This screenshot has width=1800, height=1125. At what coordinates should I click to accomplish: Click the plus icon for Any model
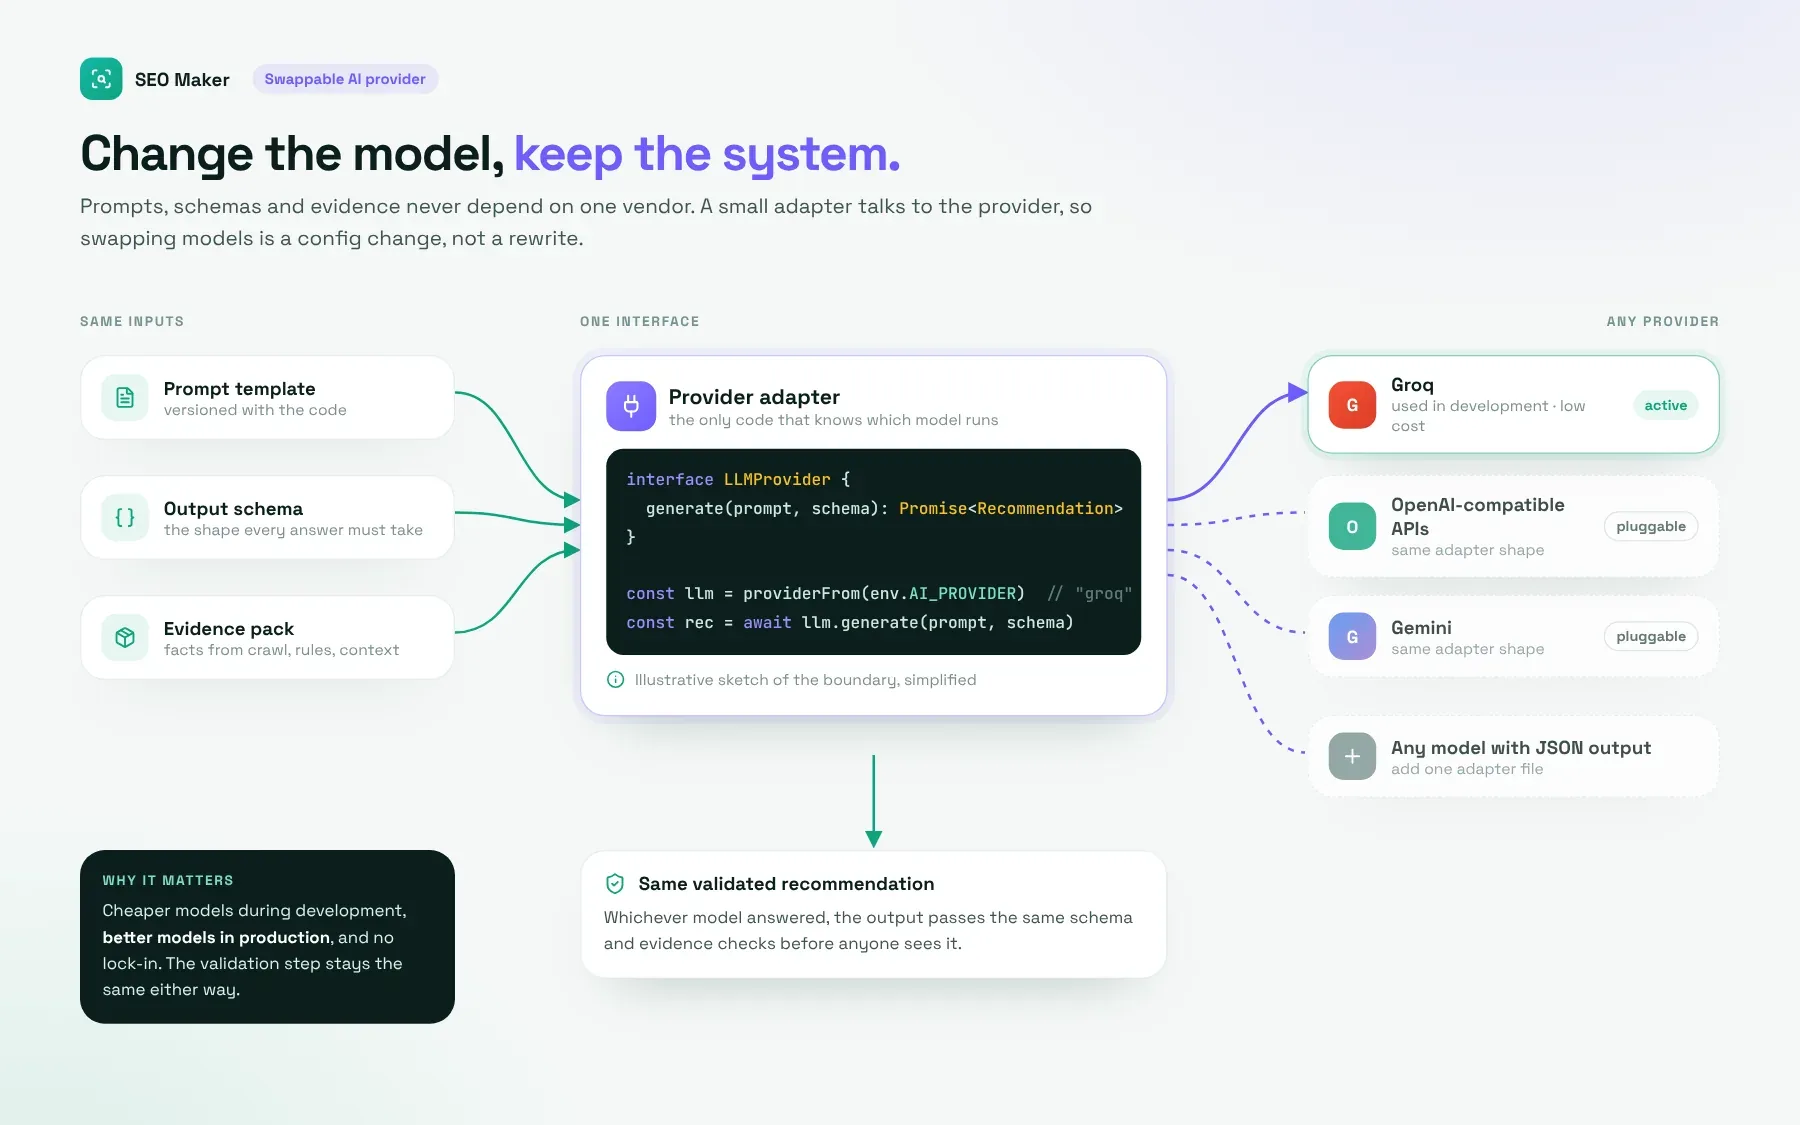click(x=1352, y=757)
